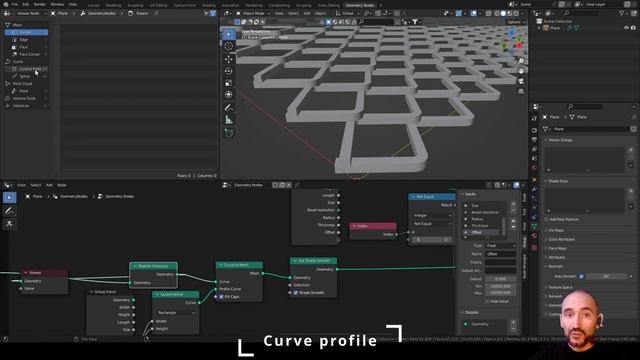The width and height of the screenshot is (640, 360).
Task: Toggle the spreadsheet pin icon next to Viewer
Action: tap(156, 13)
